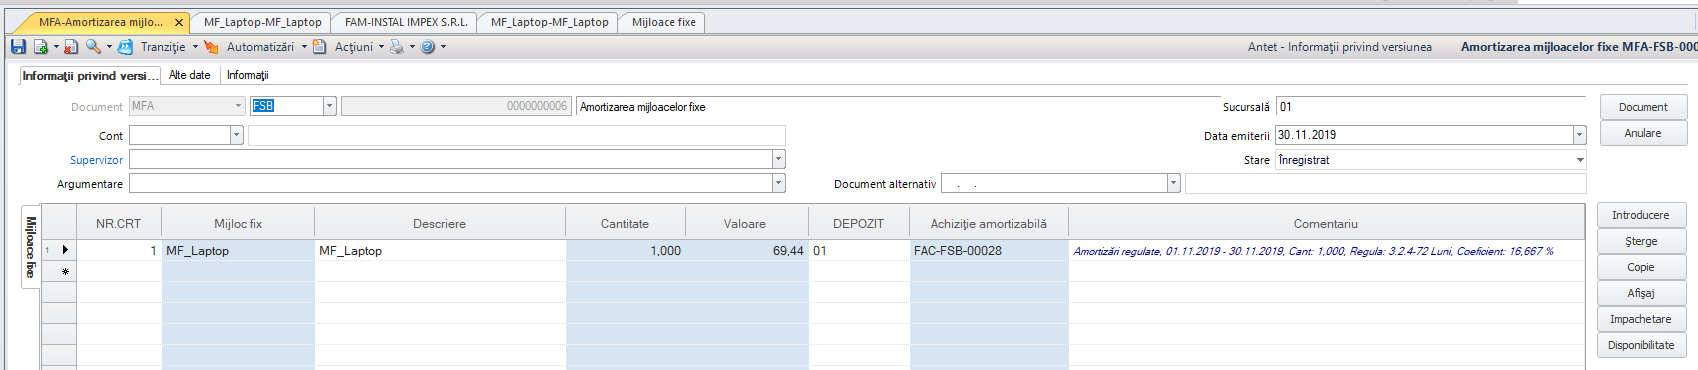Image resolution: width=1698 pixels, height=370 pixels.
Task: Open the Data emiterii date dropdown
Action: (x=1579, y=135)
